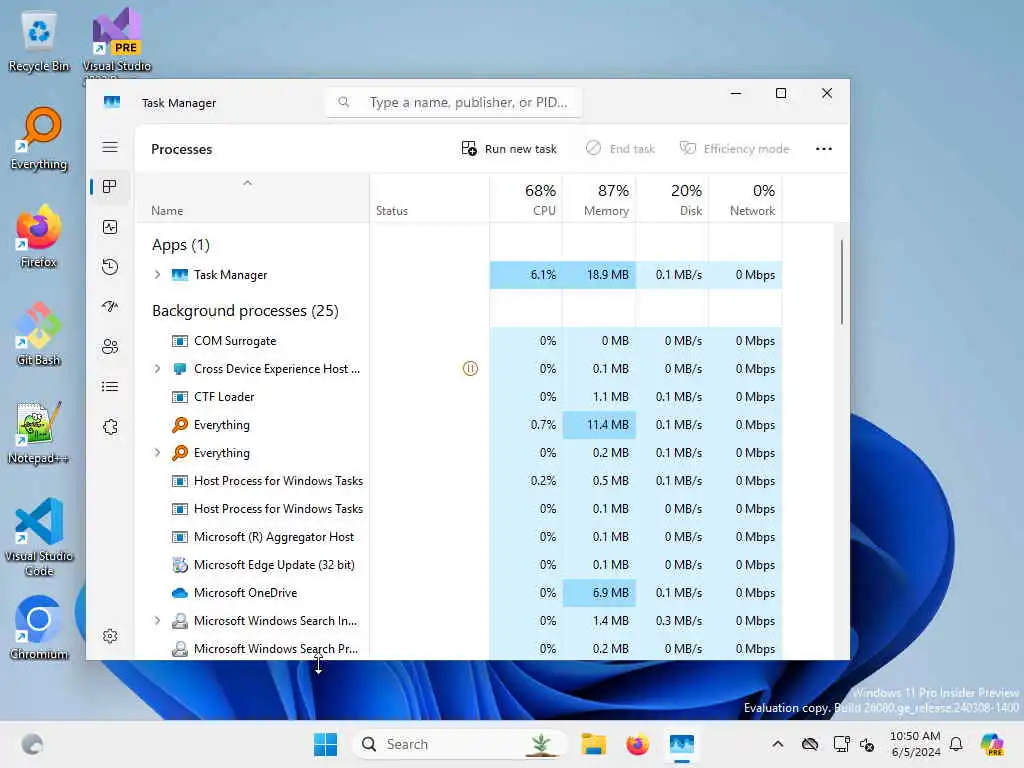Viewport: 1024px width, 768px height.
Task: Select first Host Process for Windows Tasks row
Action: click(458, 481)
